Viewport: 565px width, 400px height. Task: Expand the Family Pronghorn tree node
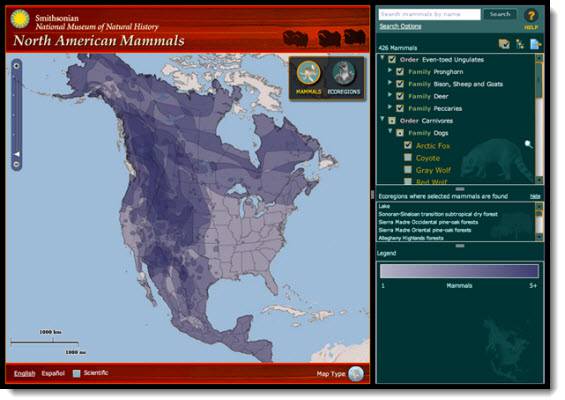point(390,71)
